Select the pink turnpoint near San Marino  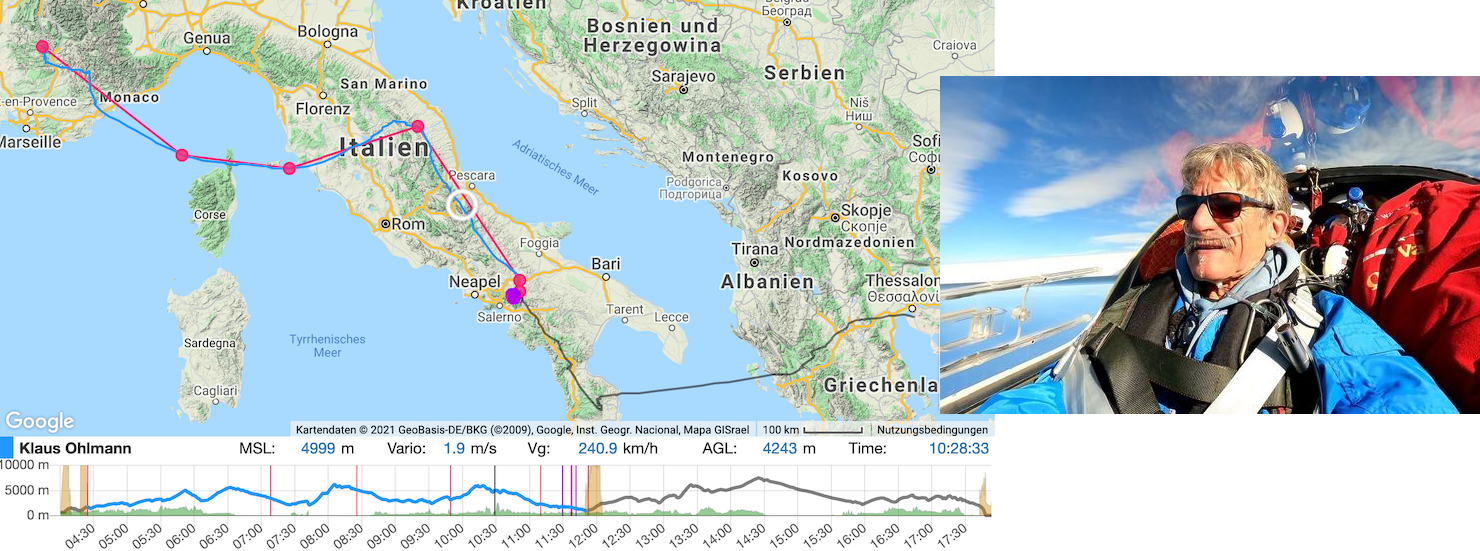(x=418, y=126)
